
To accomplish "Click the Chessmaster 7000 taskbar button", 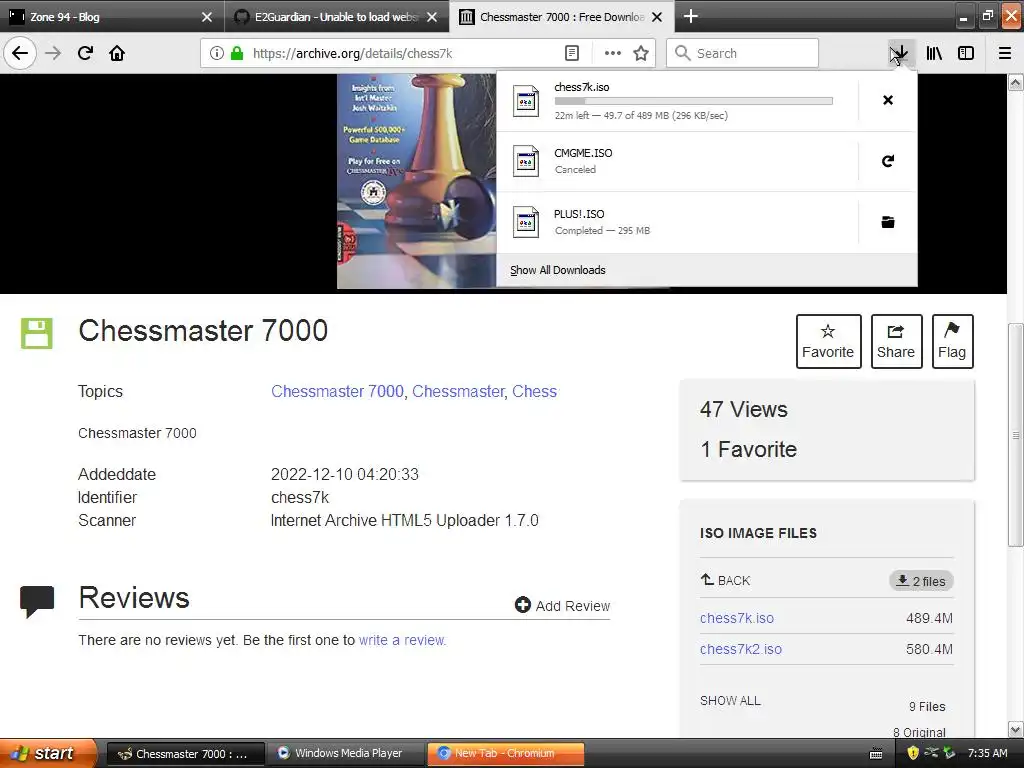I will point(185,753).
